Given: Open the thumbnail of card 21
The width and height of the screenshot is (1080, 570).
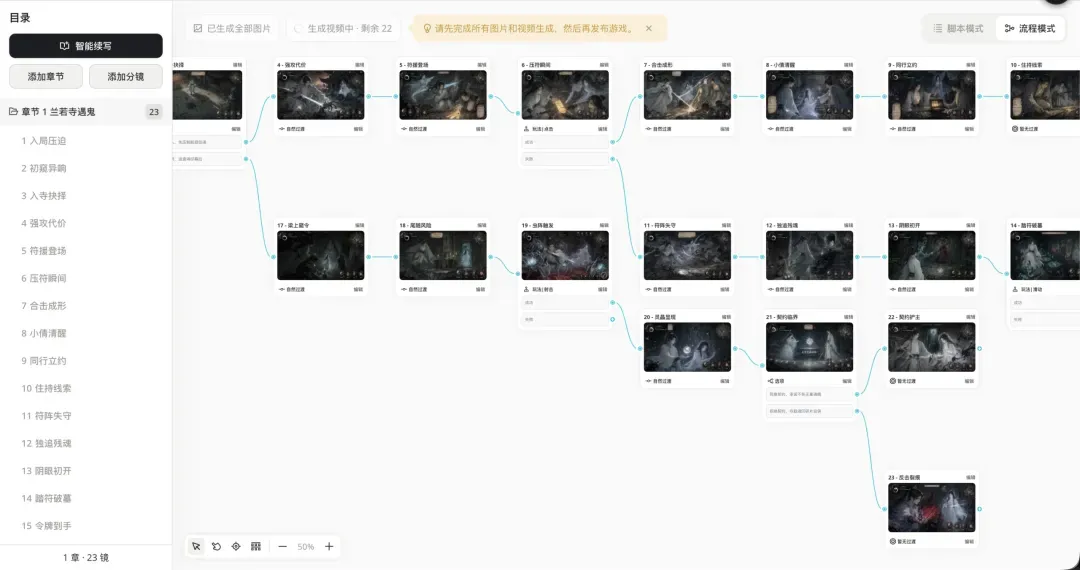Looking at the screenshot, I should pos(809,347).
